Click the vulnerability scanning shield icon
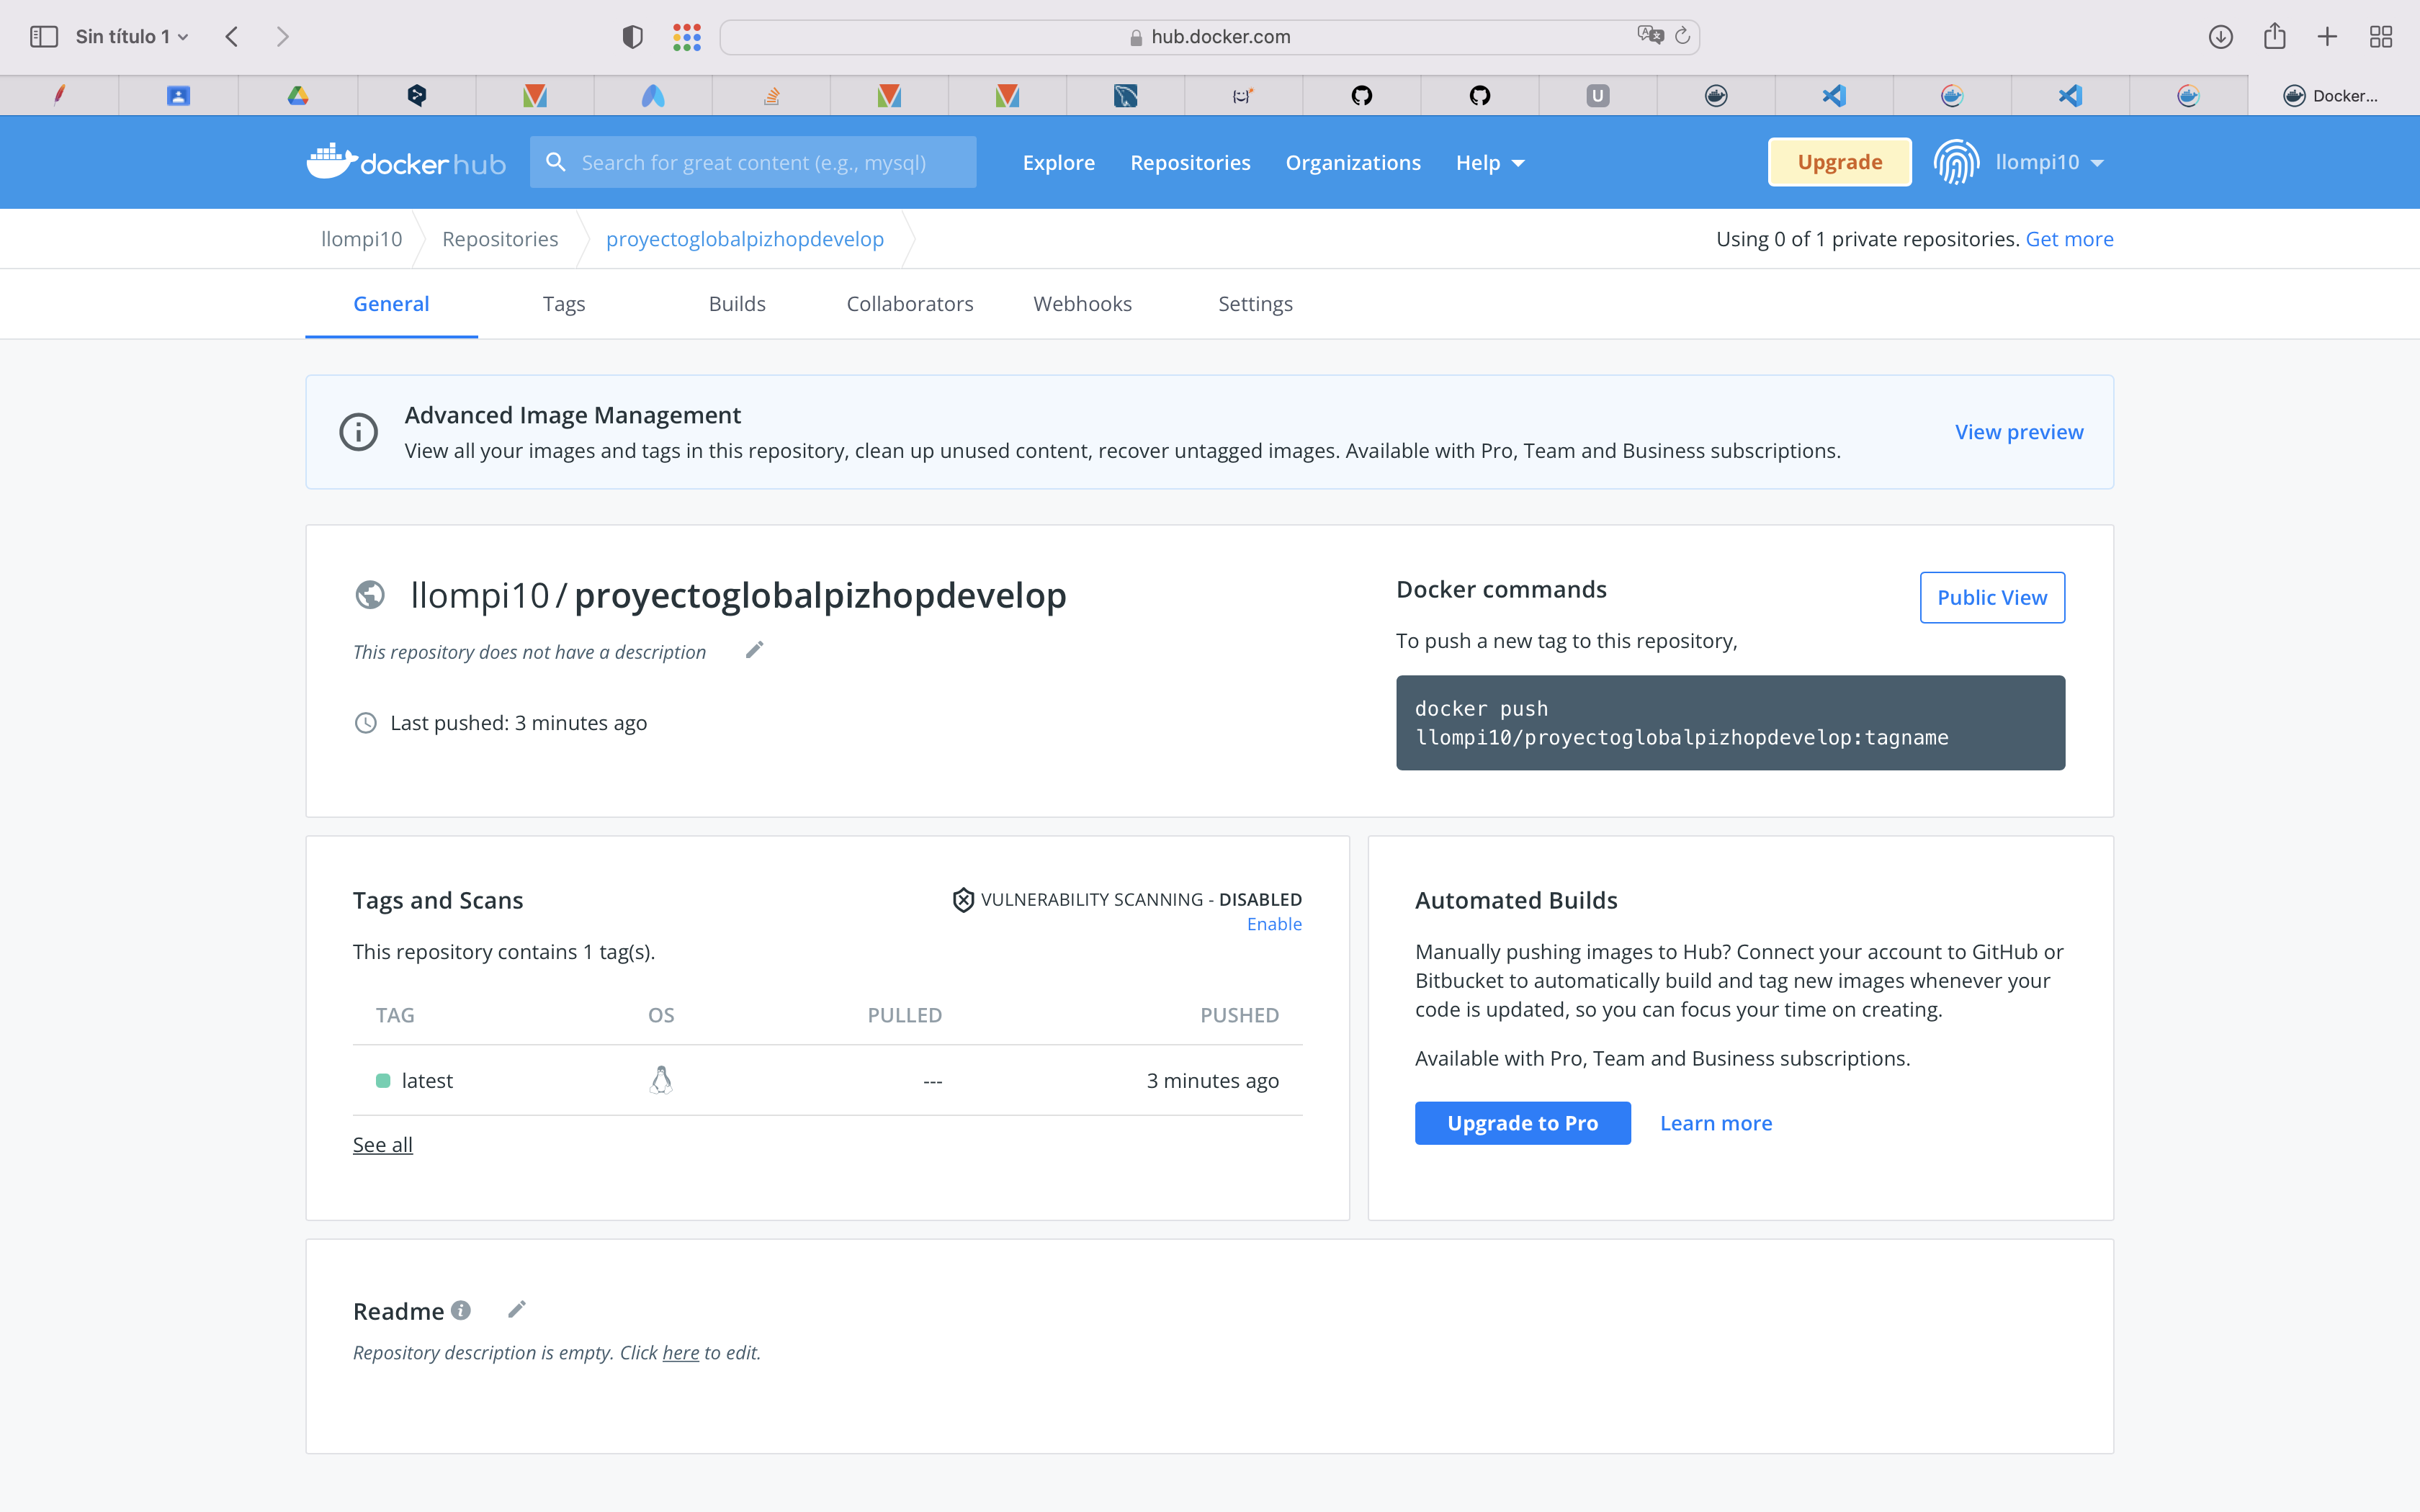This screenshot has width=2420, height=1512. [x=962, y=899]
